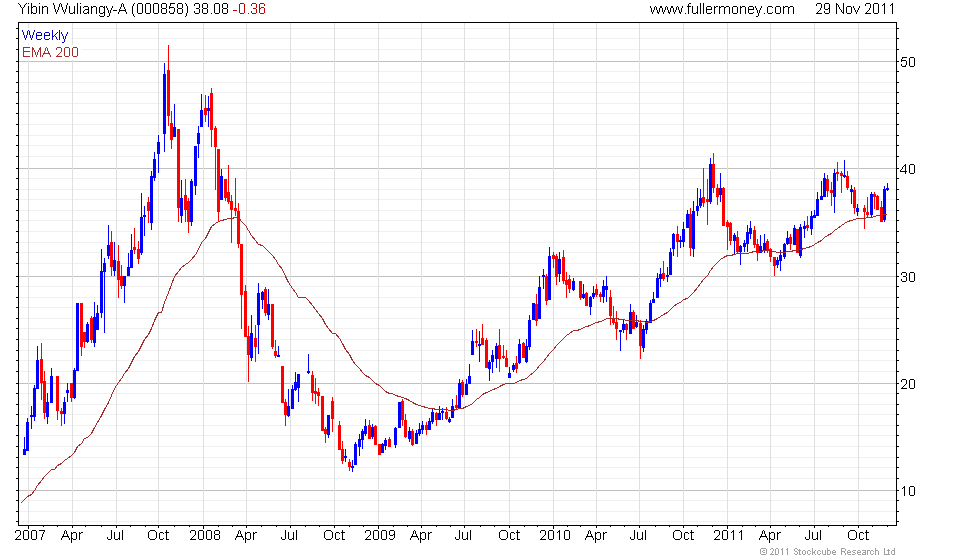This screenshot has height=560, width=980.
Task: Click the x-axis year label 2009
Action: coord(380,536)
